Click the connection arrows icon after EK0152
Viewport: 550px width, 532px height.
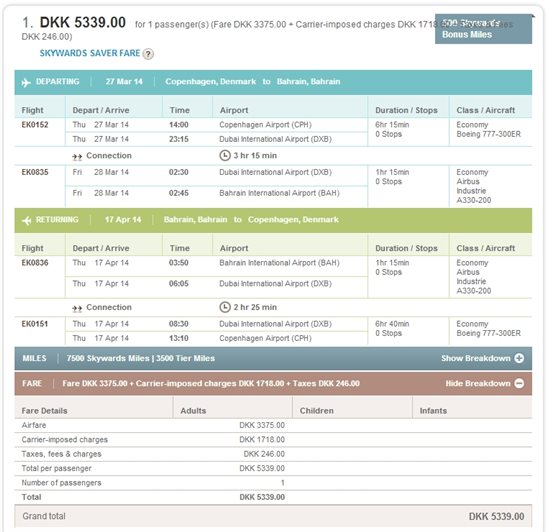77,157
